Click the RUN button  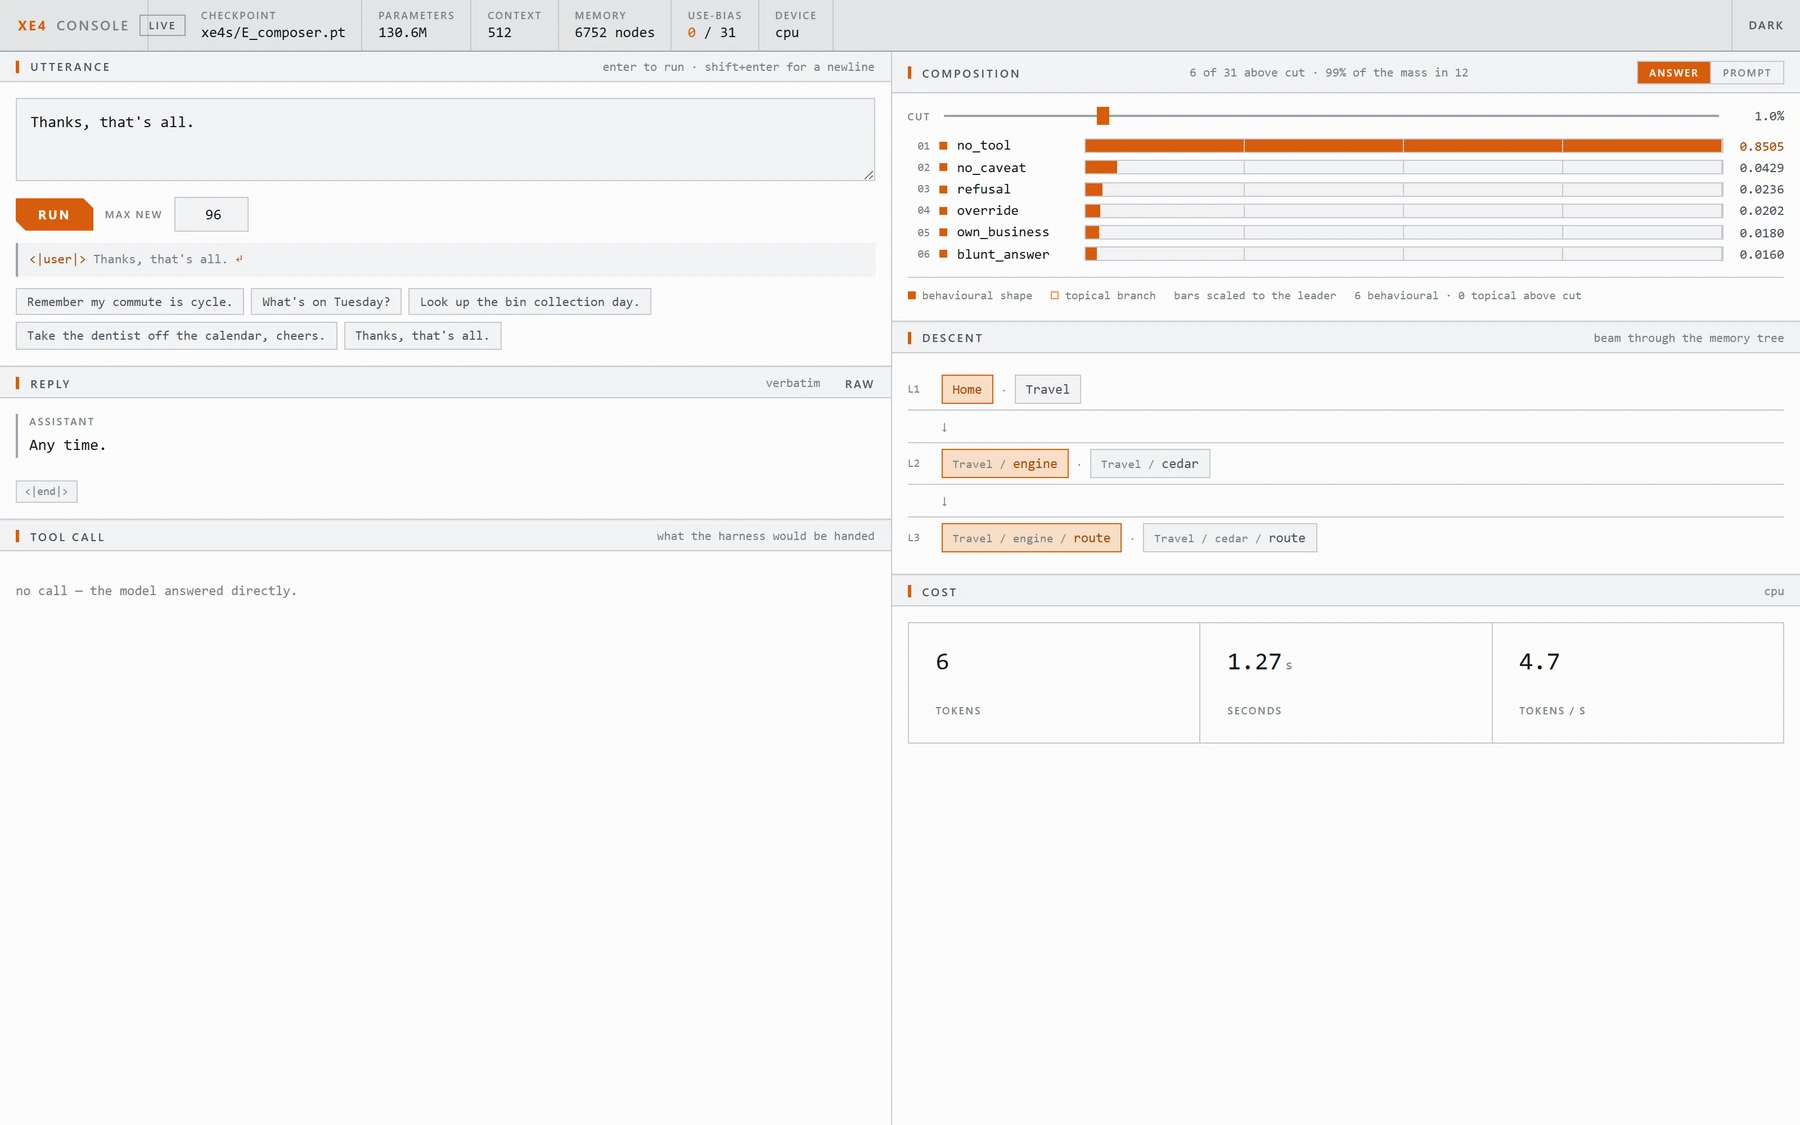point(54,215)
